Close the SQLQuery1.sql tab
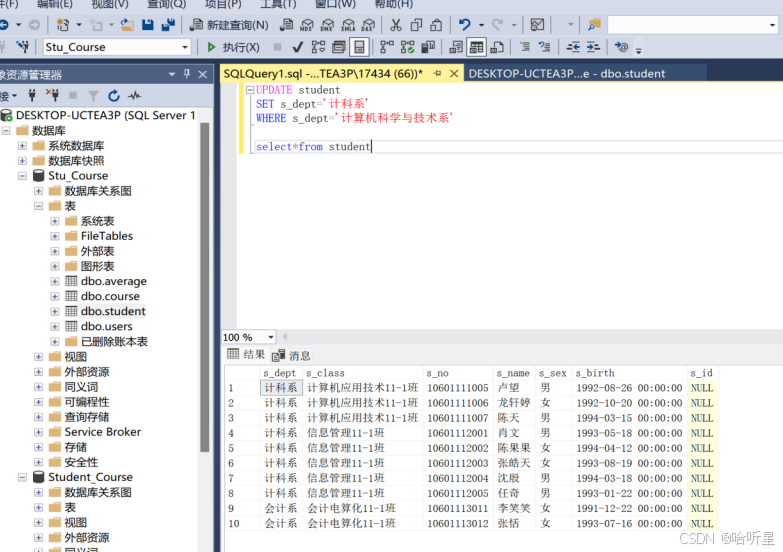The width and height of the screenshot is (783, 552). coord(454,73)
